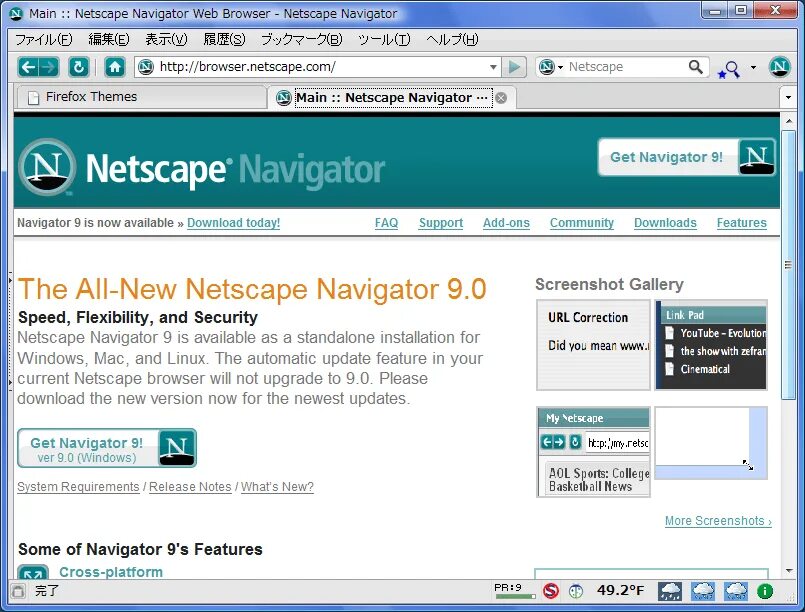Image resolution: width=805 pixels, height=612 pixels.
Task: Open the Downloads link
Action: tap(665, 223)
